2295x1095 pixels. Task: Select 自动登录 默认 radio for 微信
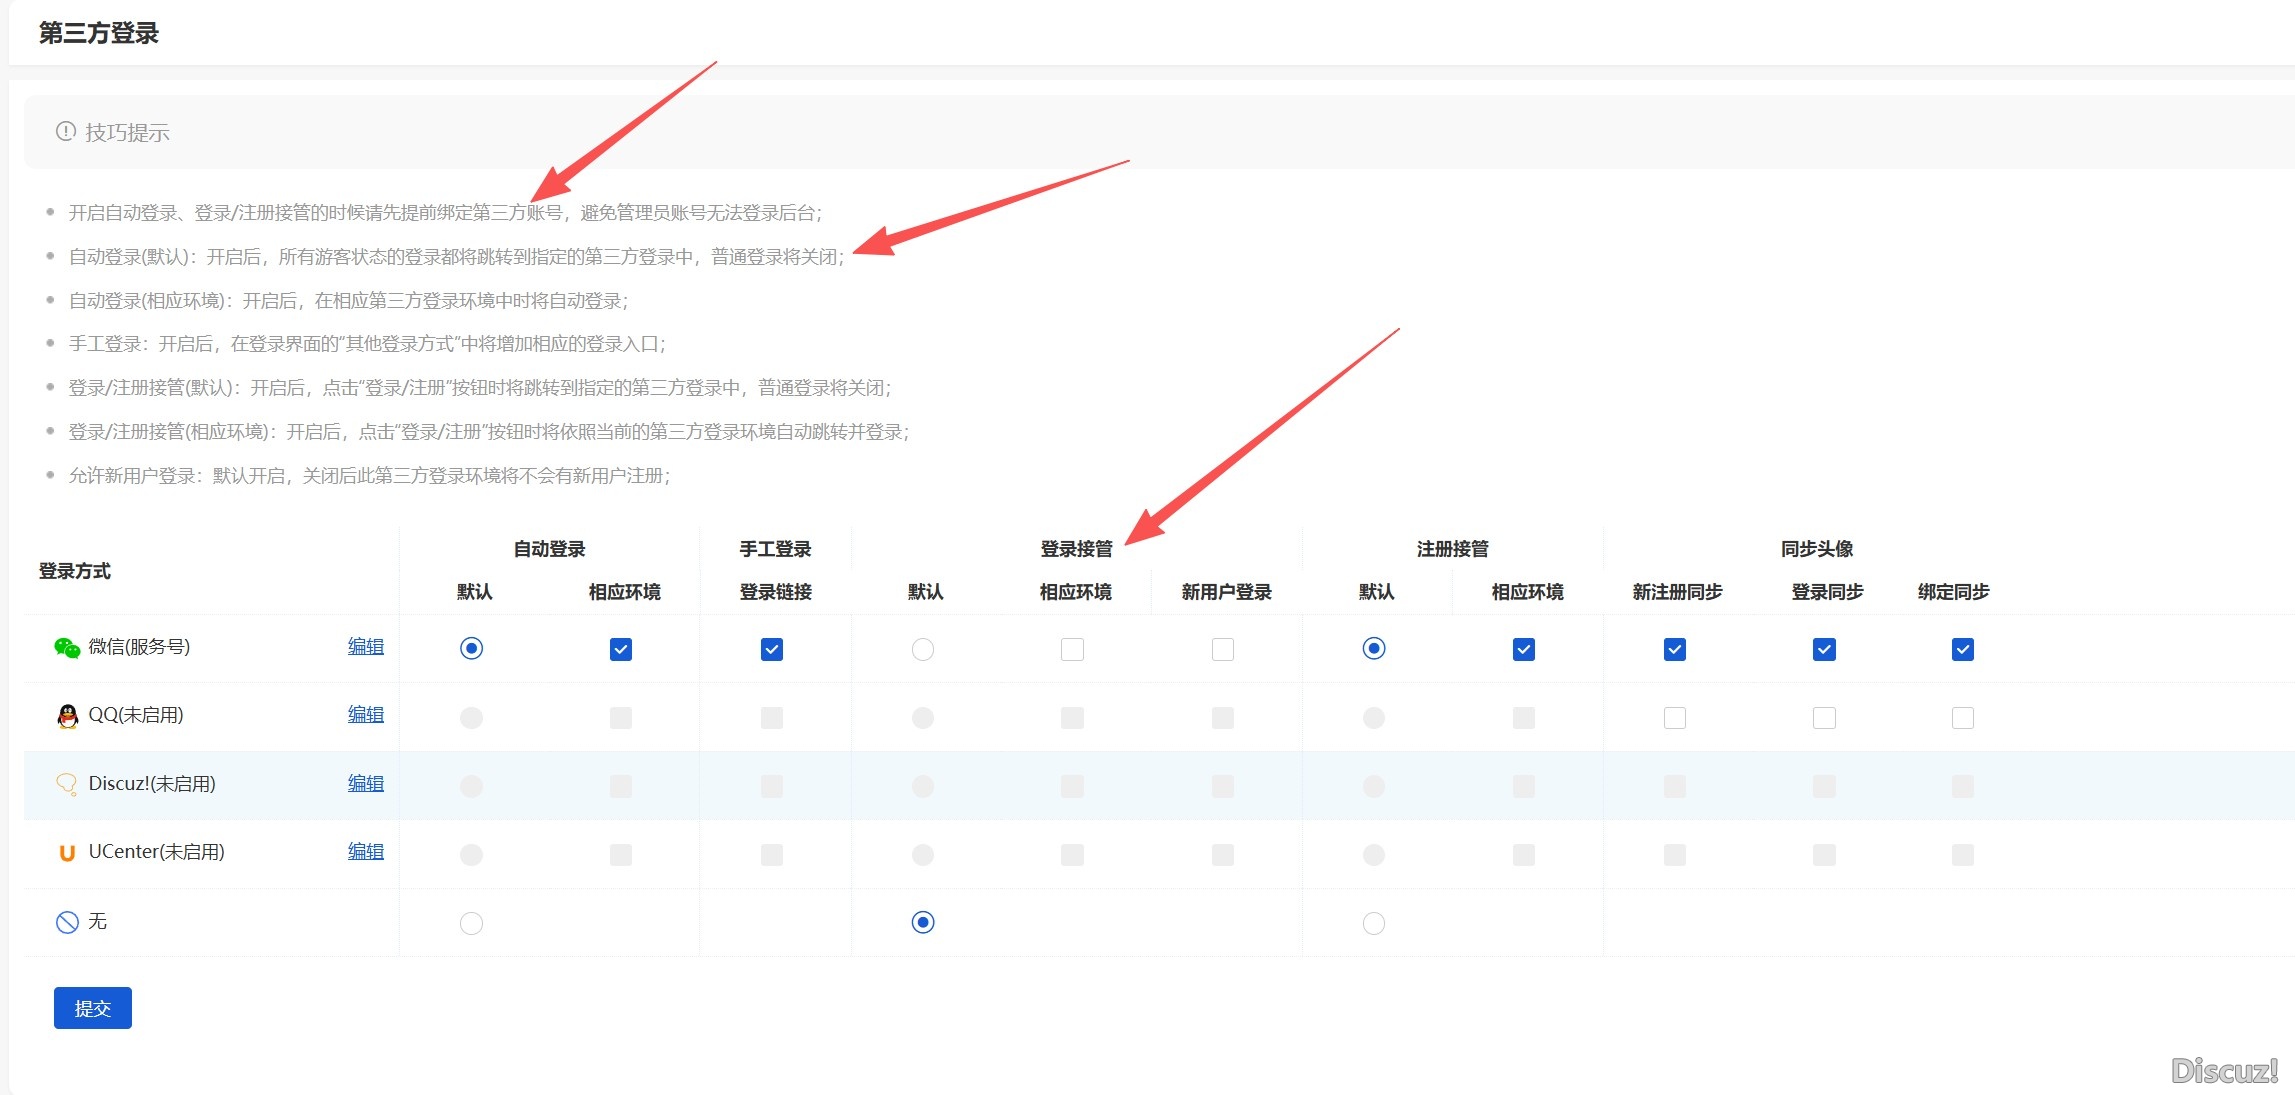point(471,648)
